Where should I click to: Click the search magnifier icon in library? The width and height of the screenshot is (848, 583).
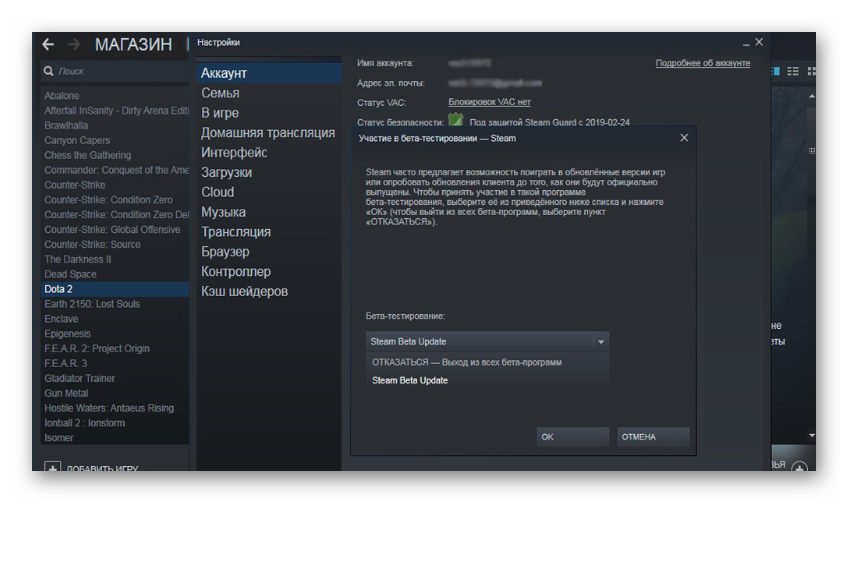48,72
